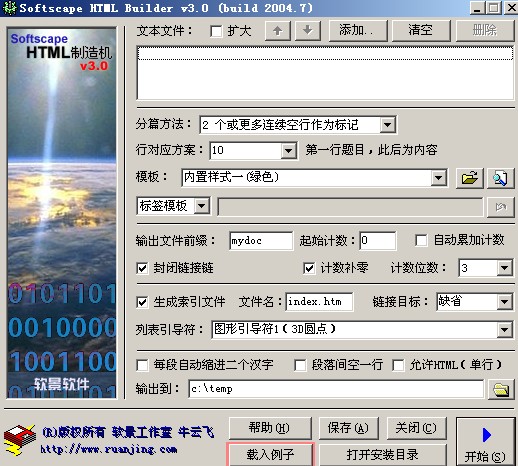
Task: Click the 版权所有 软景工作室 text
Action: coord(128,432)
